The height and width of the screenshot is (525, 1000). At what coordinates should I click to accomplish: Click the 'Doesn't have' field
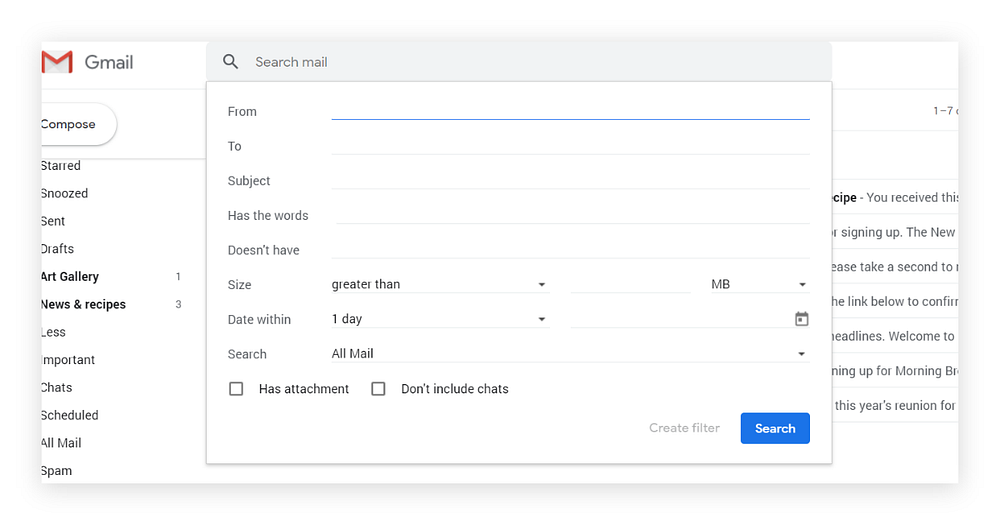570,250
